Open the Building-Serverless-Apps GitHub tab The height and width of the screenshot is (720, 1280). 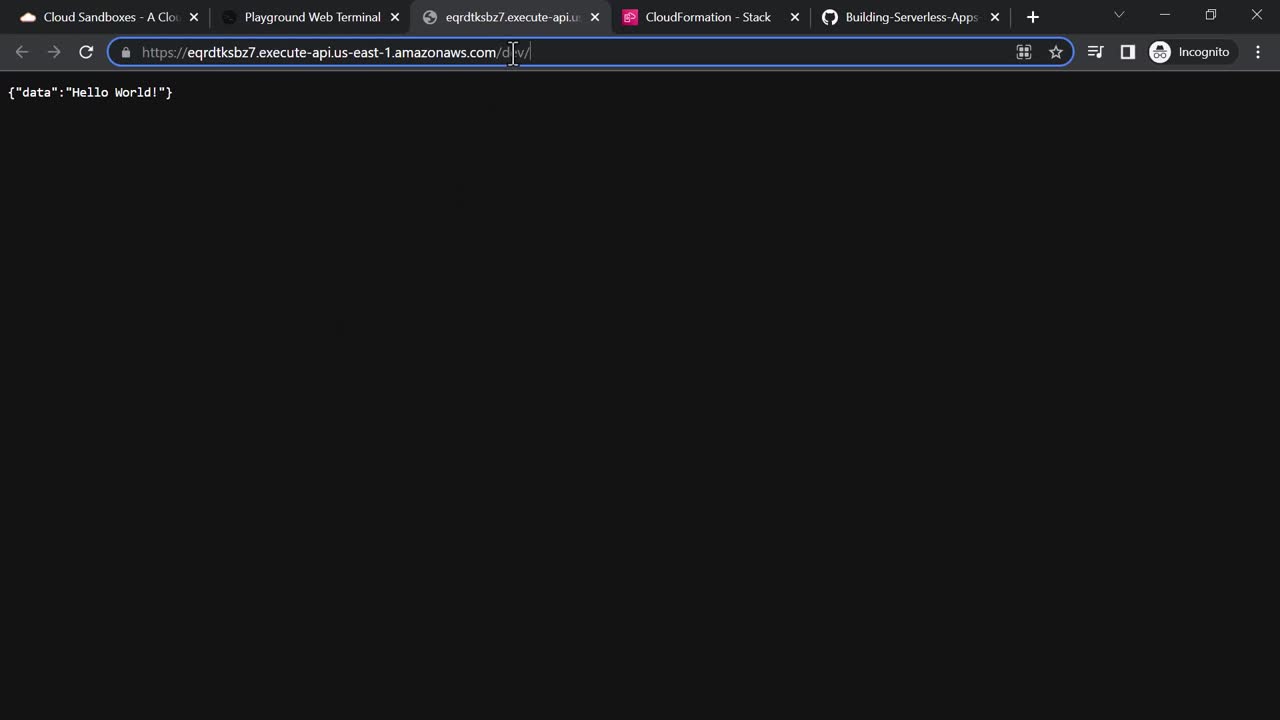[x=910, y=17]
